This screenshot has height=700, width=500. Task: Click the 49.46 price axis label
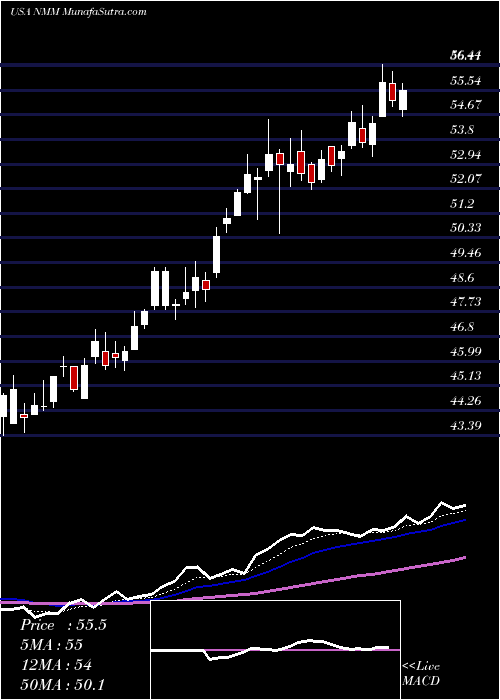tap(466, 253)
